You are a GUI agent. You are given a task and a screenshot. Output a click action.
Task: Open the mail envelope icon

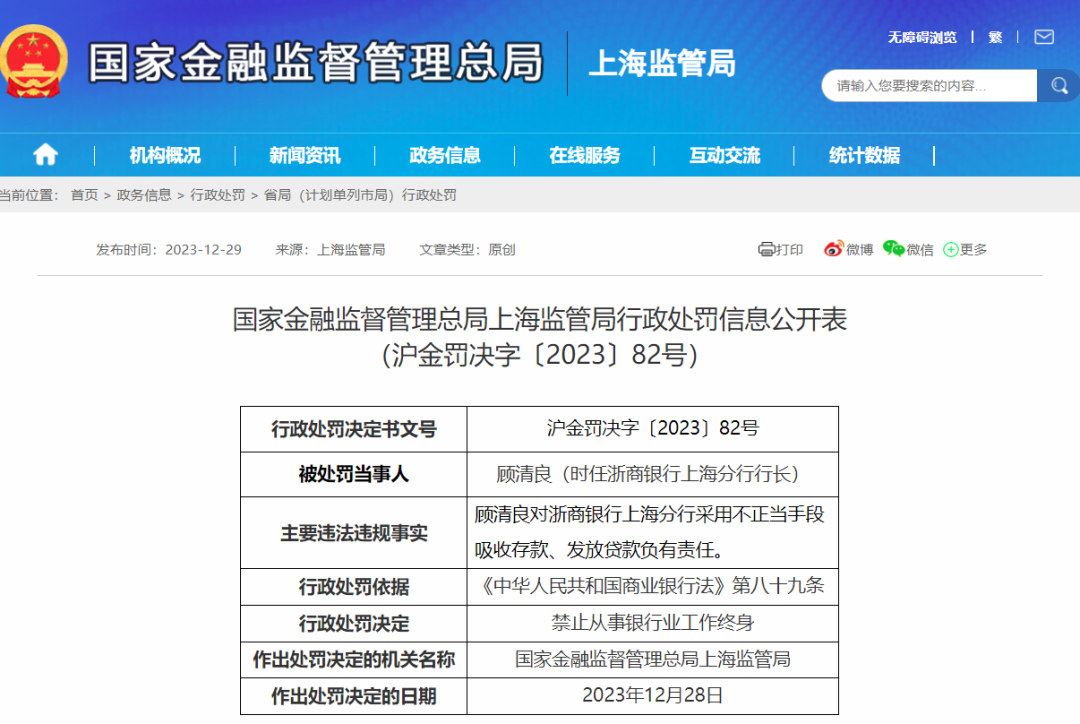[1044, 37]
